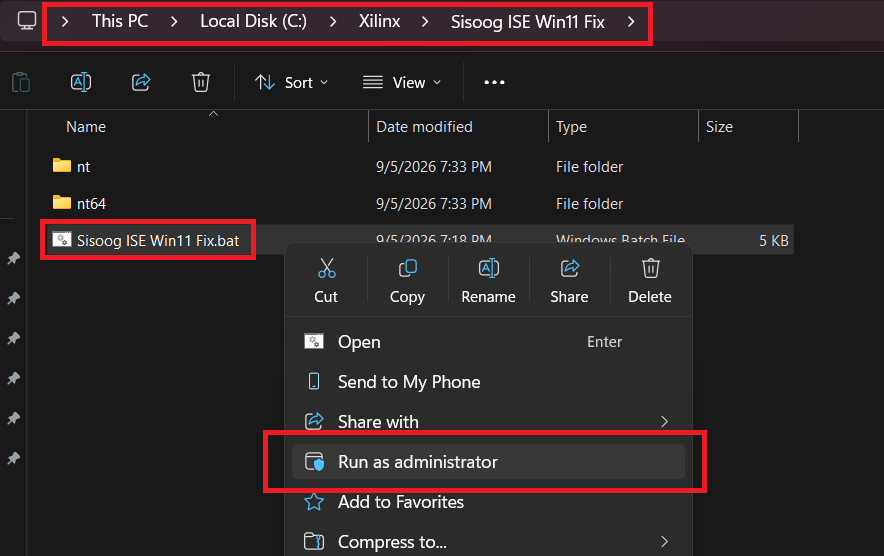Image resolution: width=884 pixels, height=556 pixels.
Task: Click the toolbar Share icon
Action: tap(141, 82)
